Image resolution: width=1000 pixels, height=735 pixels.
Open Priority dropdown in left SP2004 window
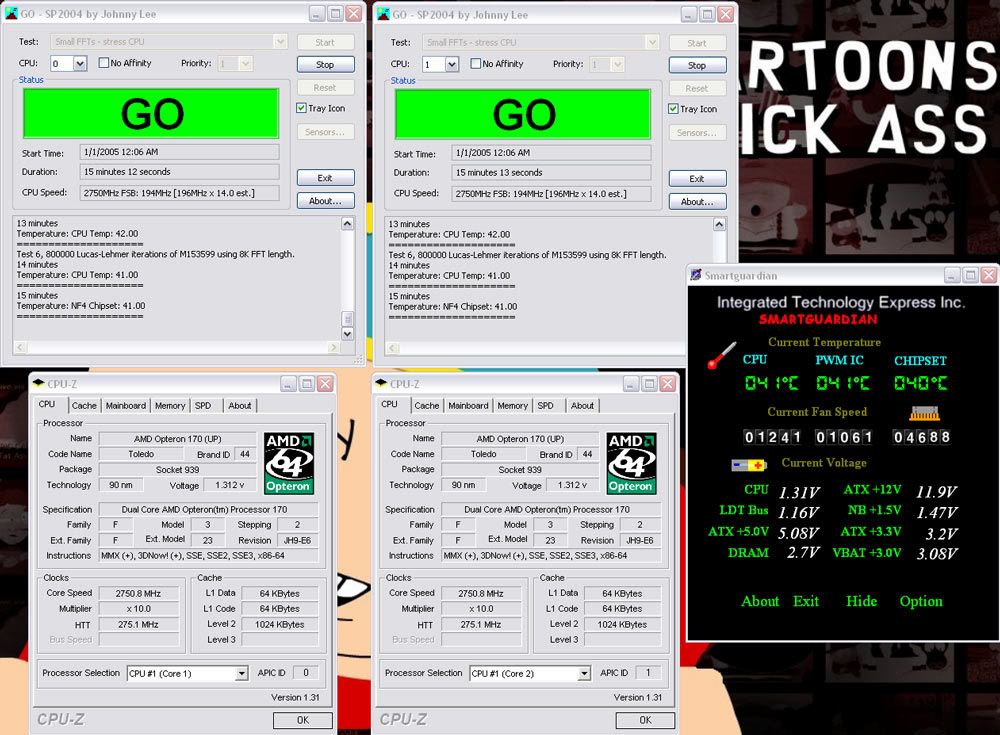[x=246, y=63]
